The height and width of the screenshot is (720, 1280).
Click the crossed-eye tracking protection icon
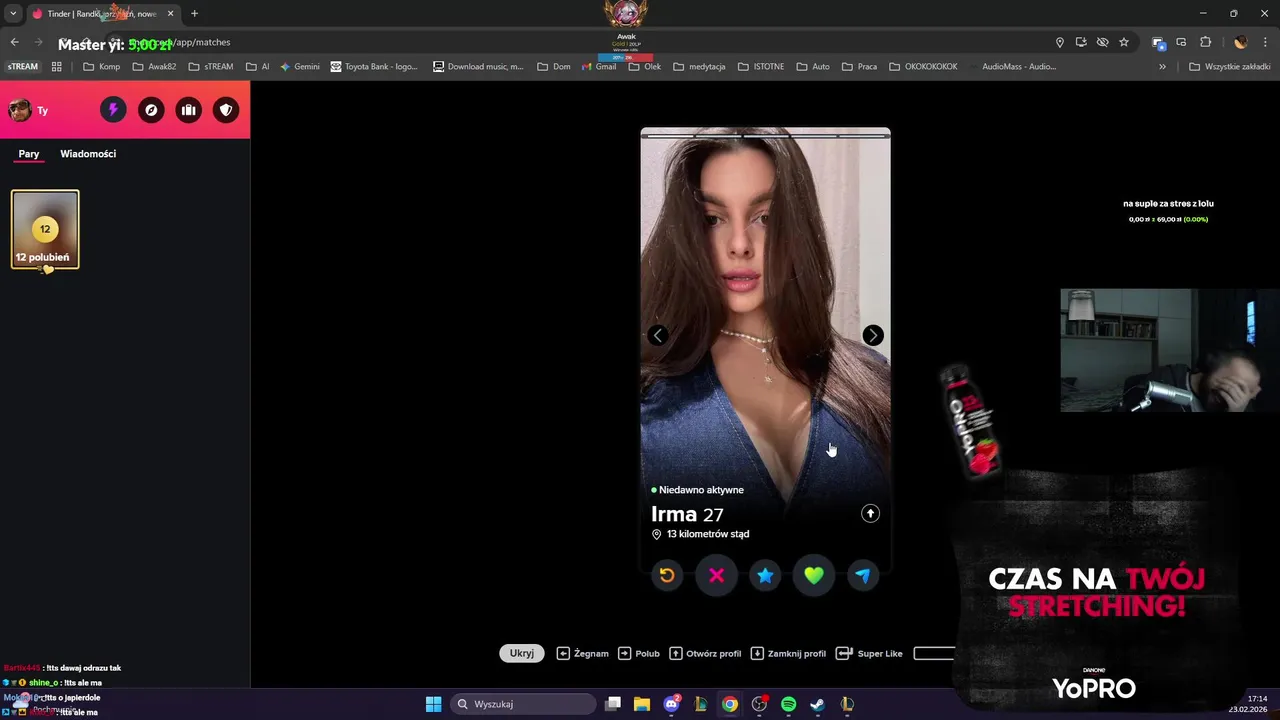[x=1102, y=42]
